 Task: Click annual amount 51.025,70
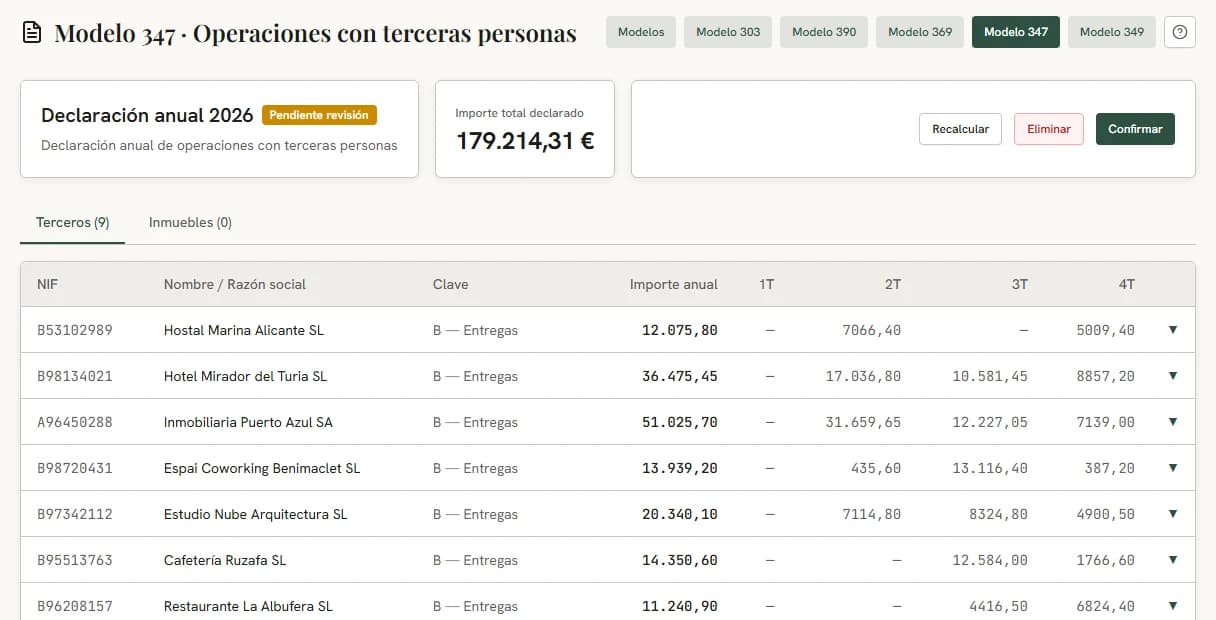680,422
